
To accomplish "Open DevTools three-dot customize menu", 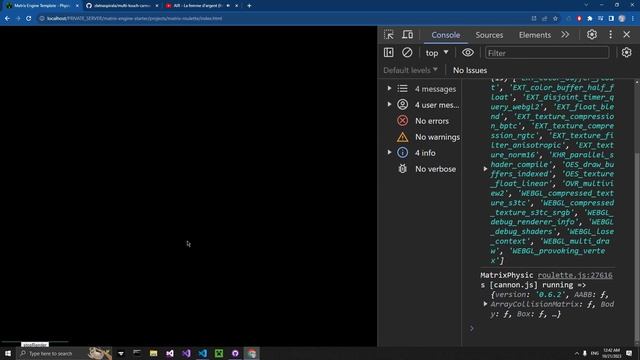I will click(x=611, y=35).
